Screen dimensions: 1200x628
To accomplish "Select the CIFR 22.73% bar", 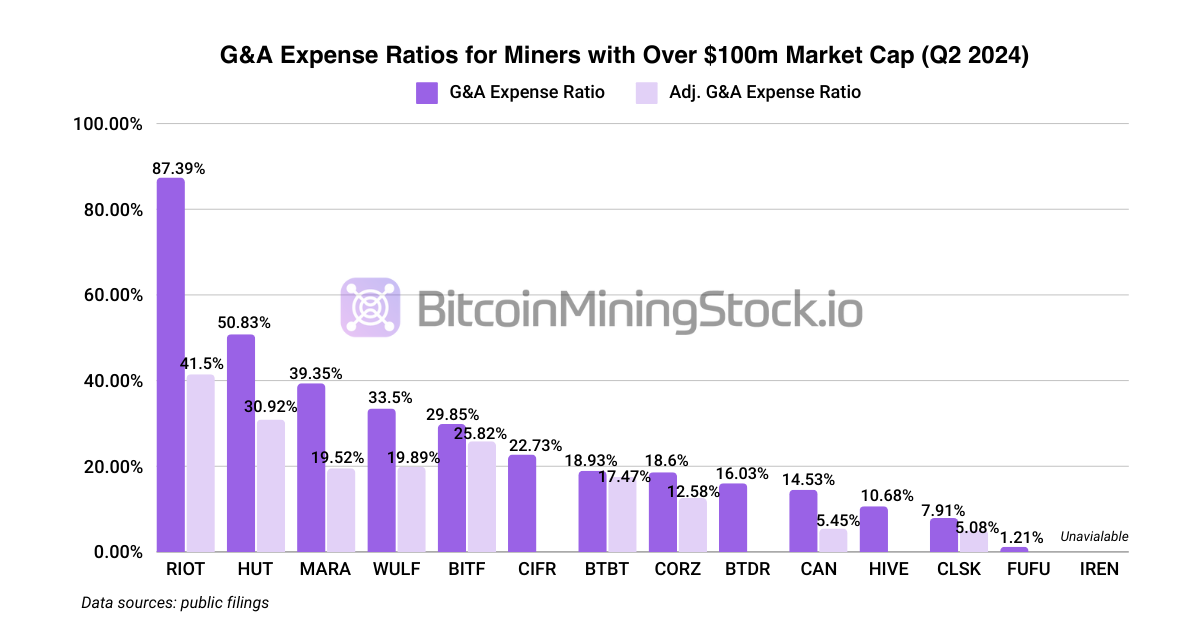I will pyautogui.click(x=522, y=504).
